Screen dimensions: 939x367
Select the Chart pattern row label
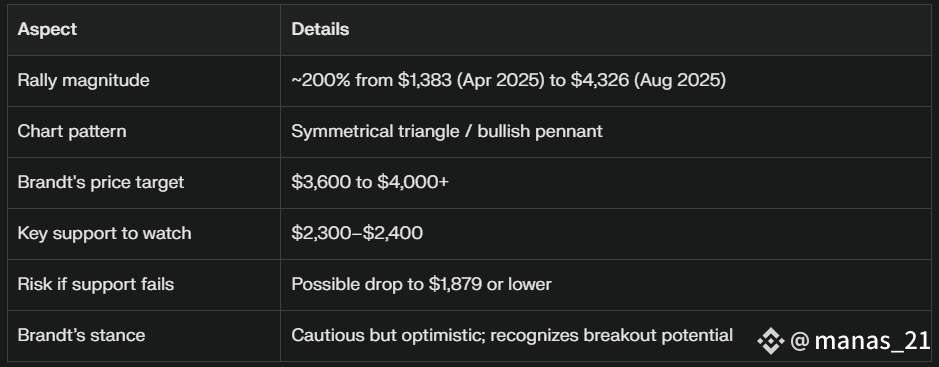pos(72,131)
